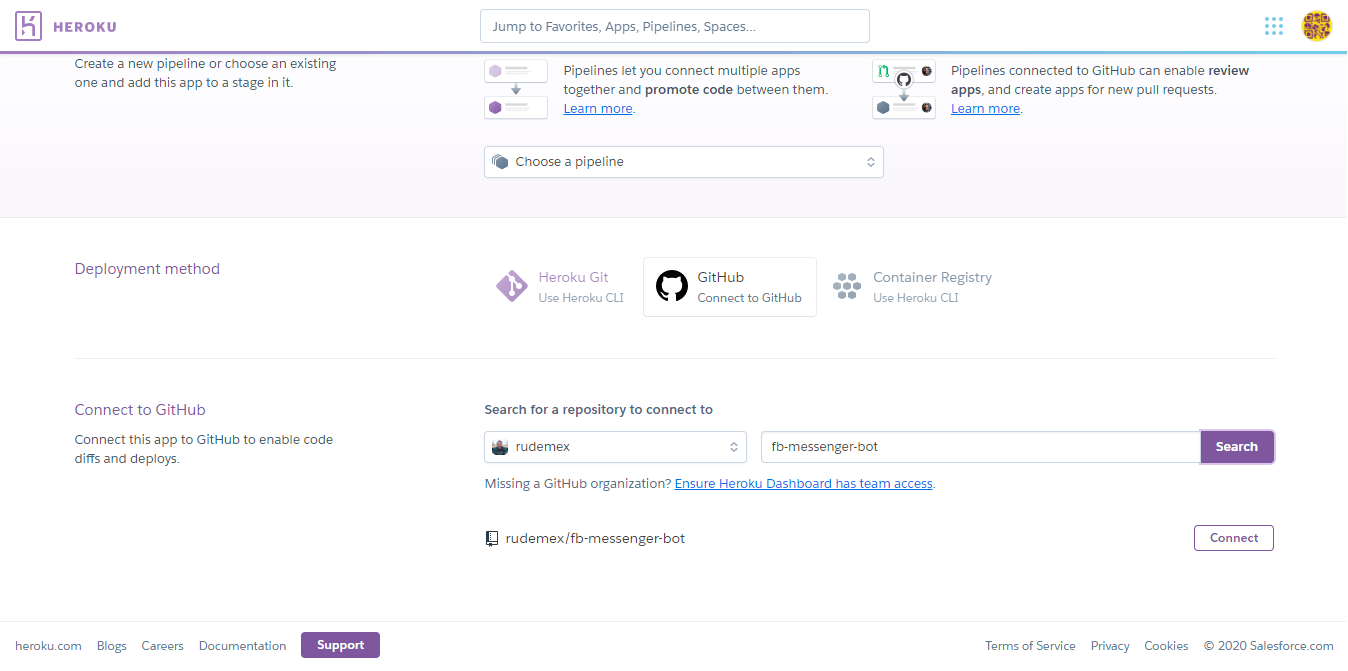1348x671 pixels.
Task: Click the pipelines promote-code illustration
Action: [x=516, y=89]
